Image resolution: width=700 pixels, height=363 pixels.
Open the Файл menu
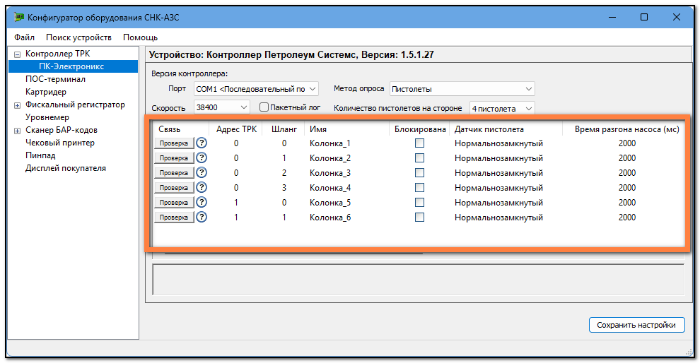24,38
